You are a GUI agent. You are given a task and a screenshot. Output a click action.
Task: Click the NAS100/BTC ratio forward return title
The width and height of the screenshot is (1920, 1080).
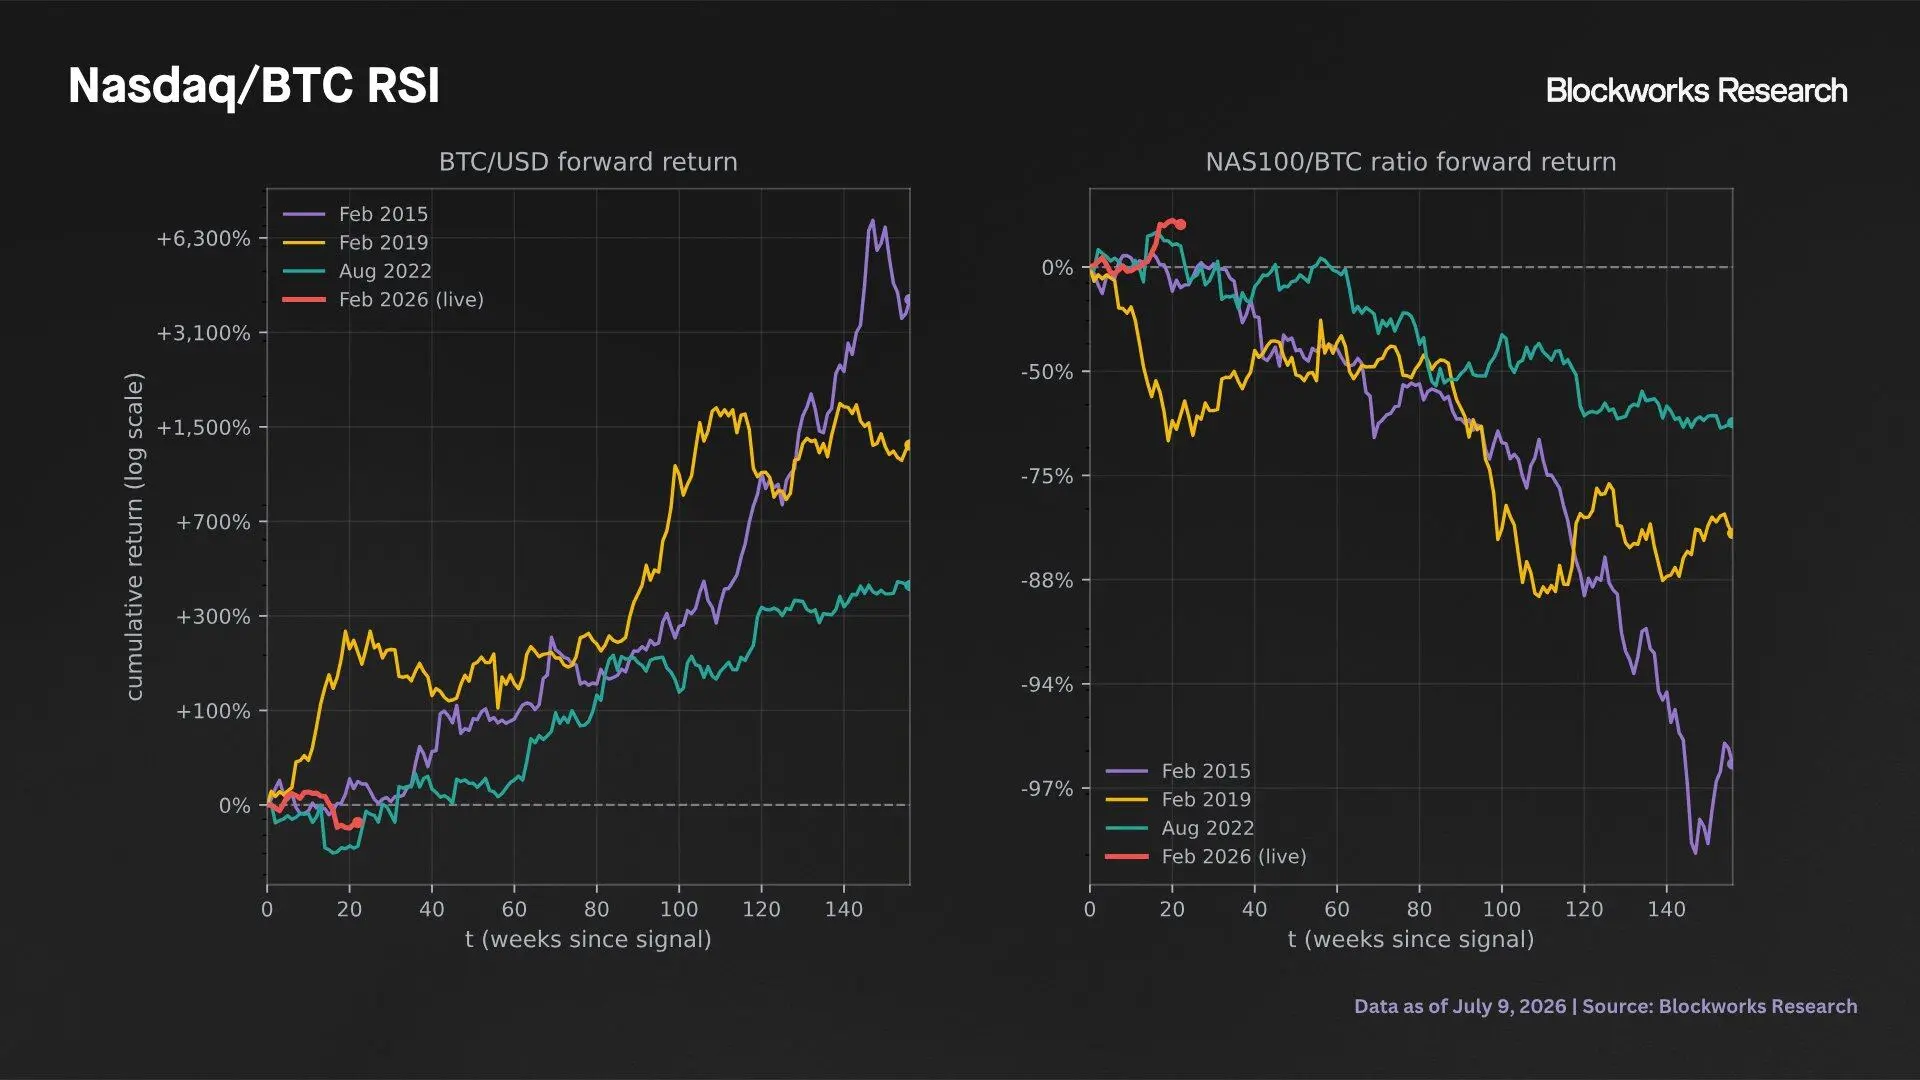coord(1411,162)
